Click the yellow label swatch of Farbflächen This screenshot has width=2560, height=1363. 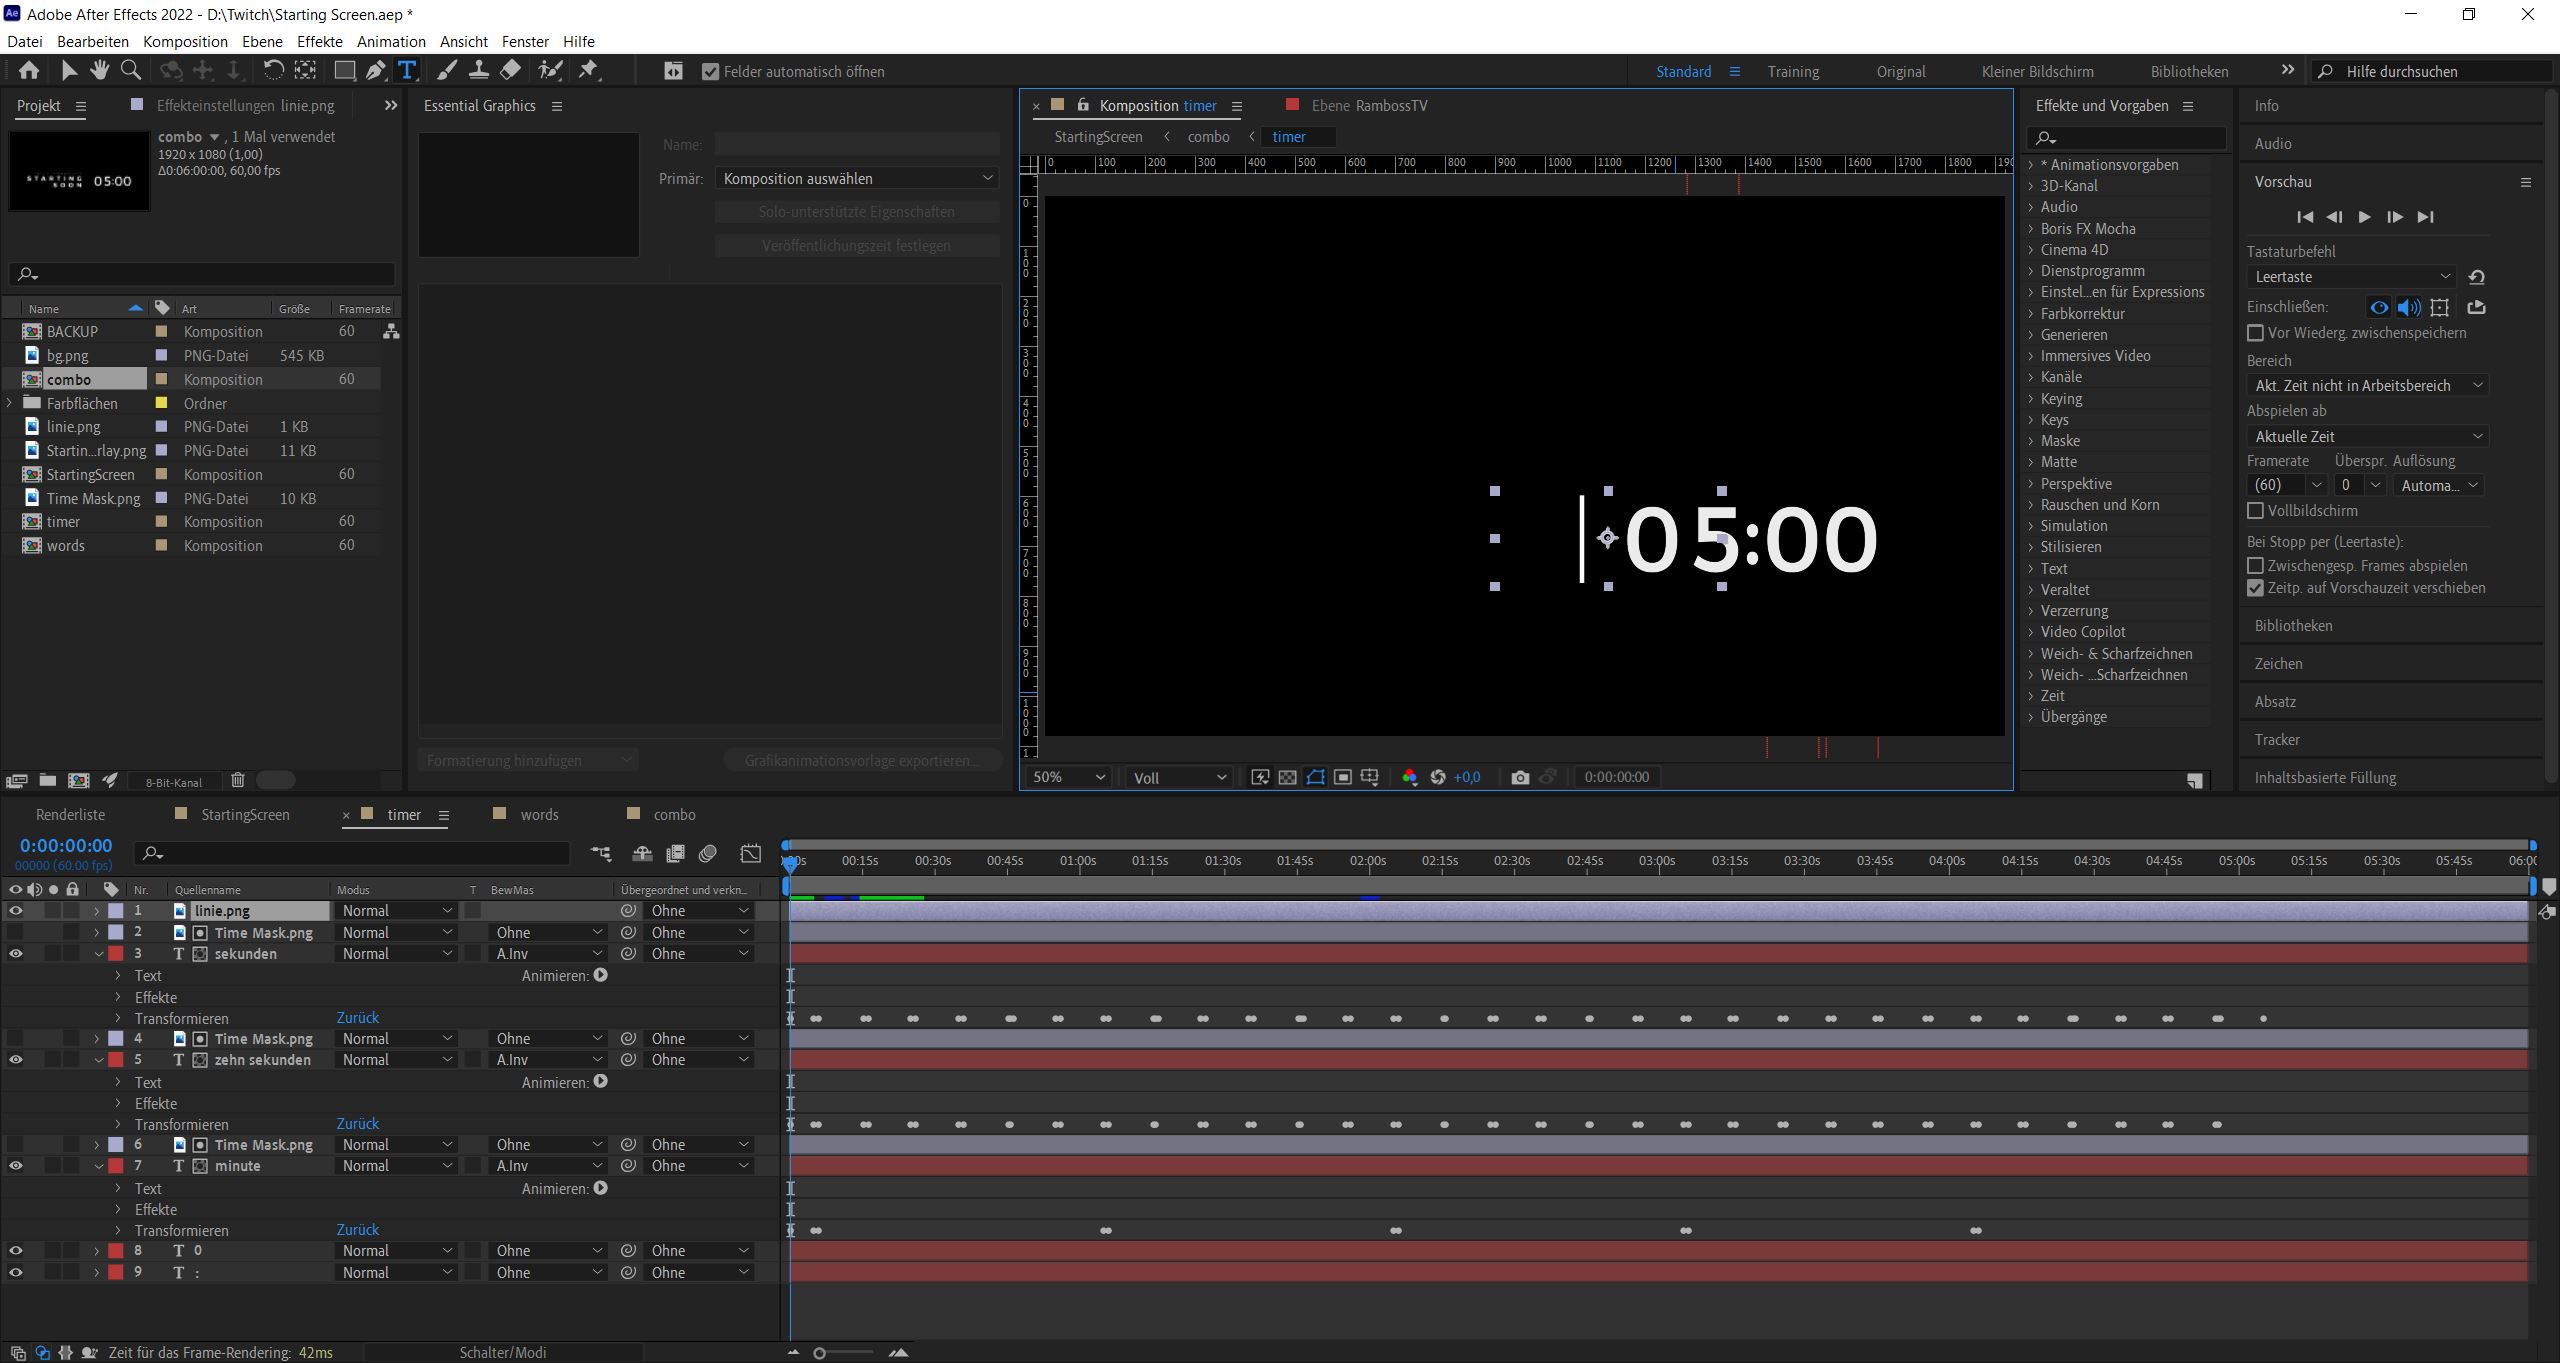(161, 403)
